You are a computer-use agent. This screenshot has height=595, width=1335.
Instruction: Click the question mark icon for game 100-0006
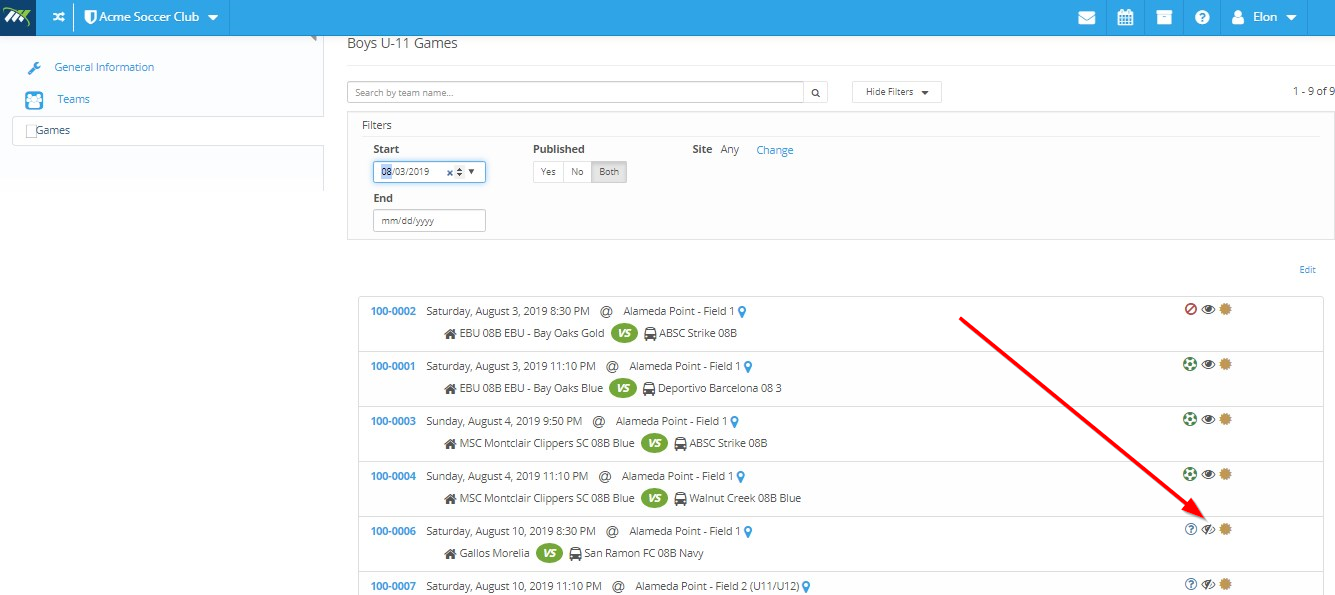1190,529
